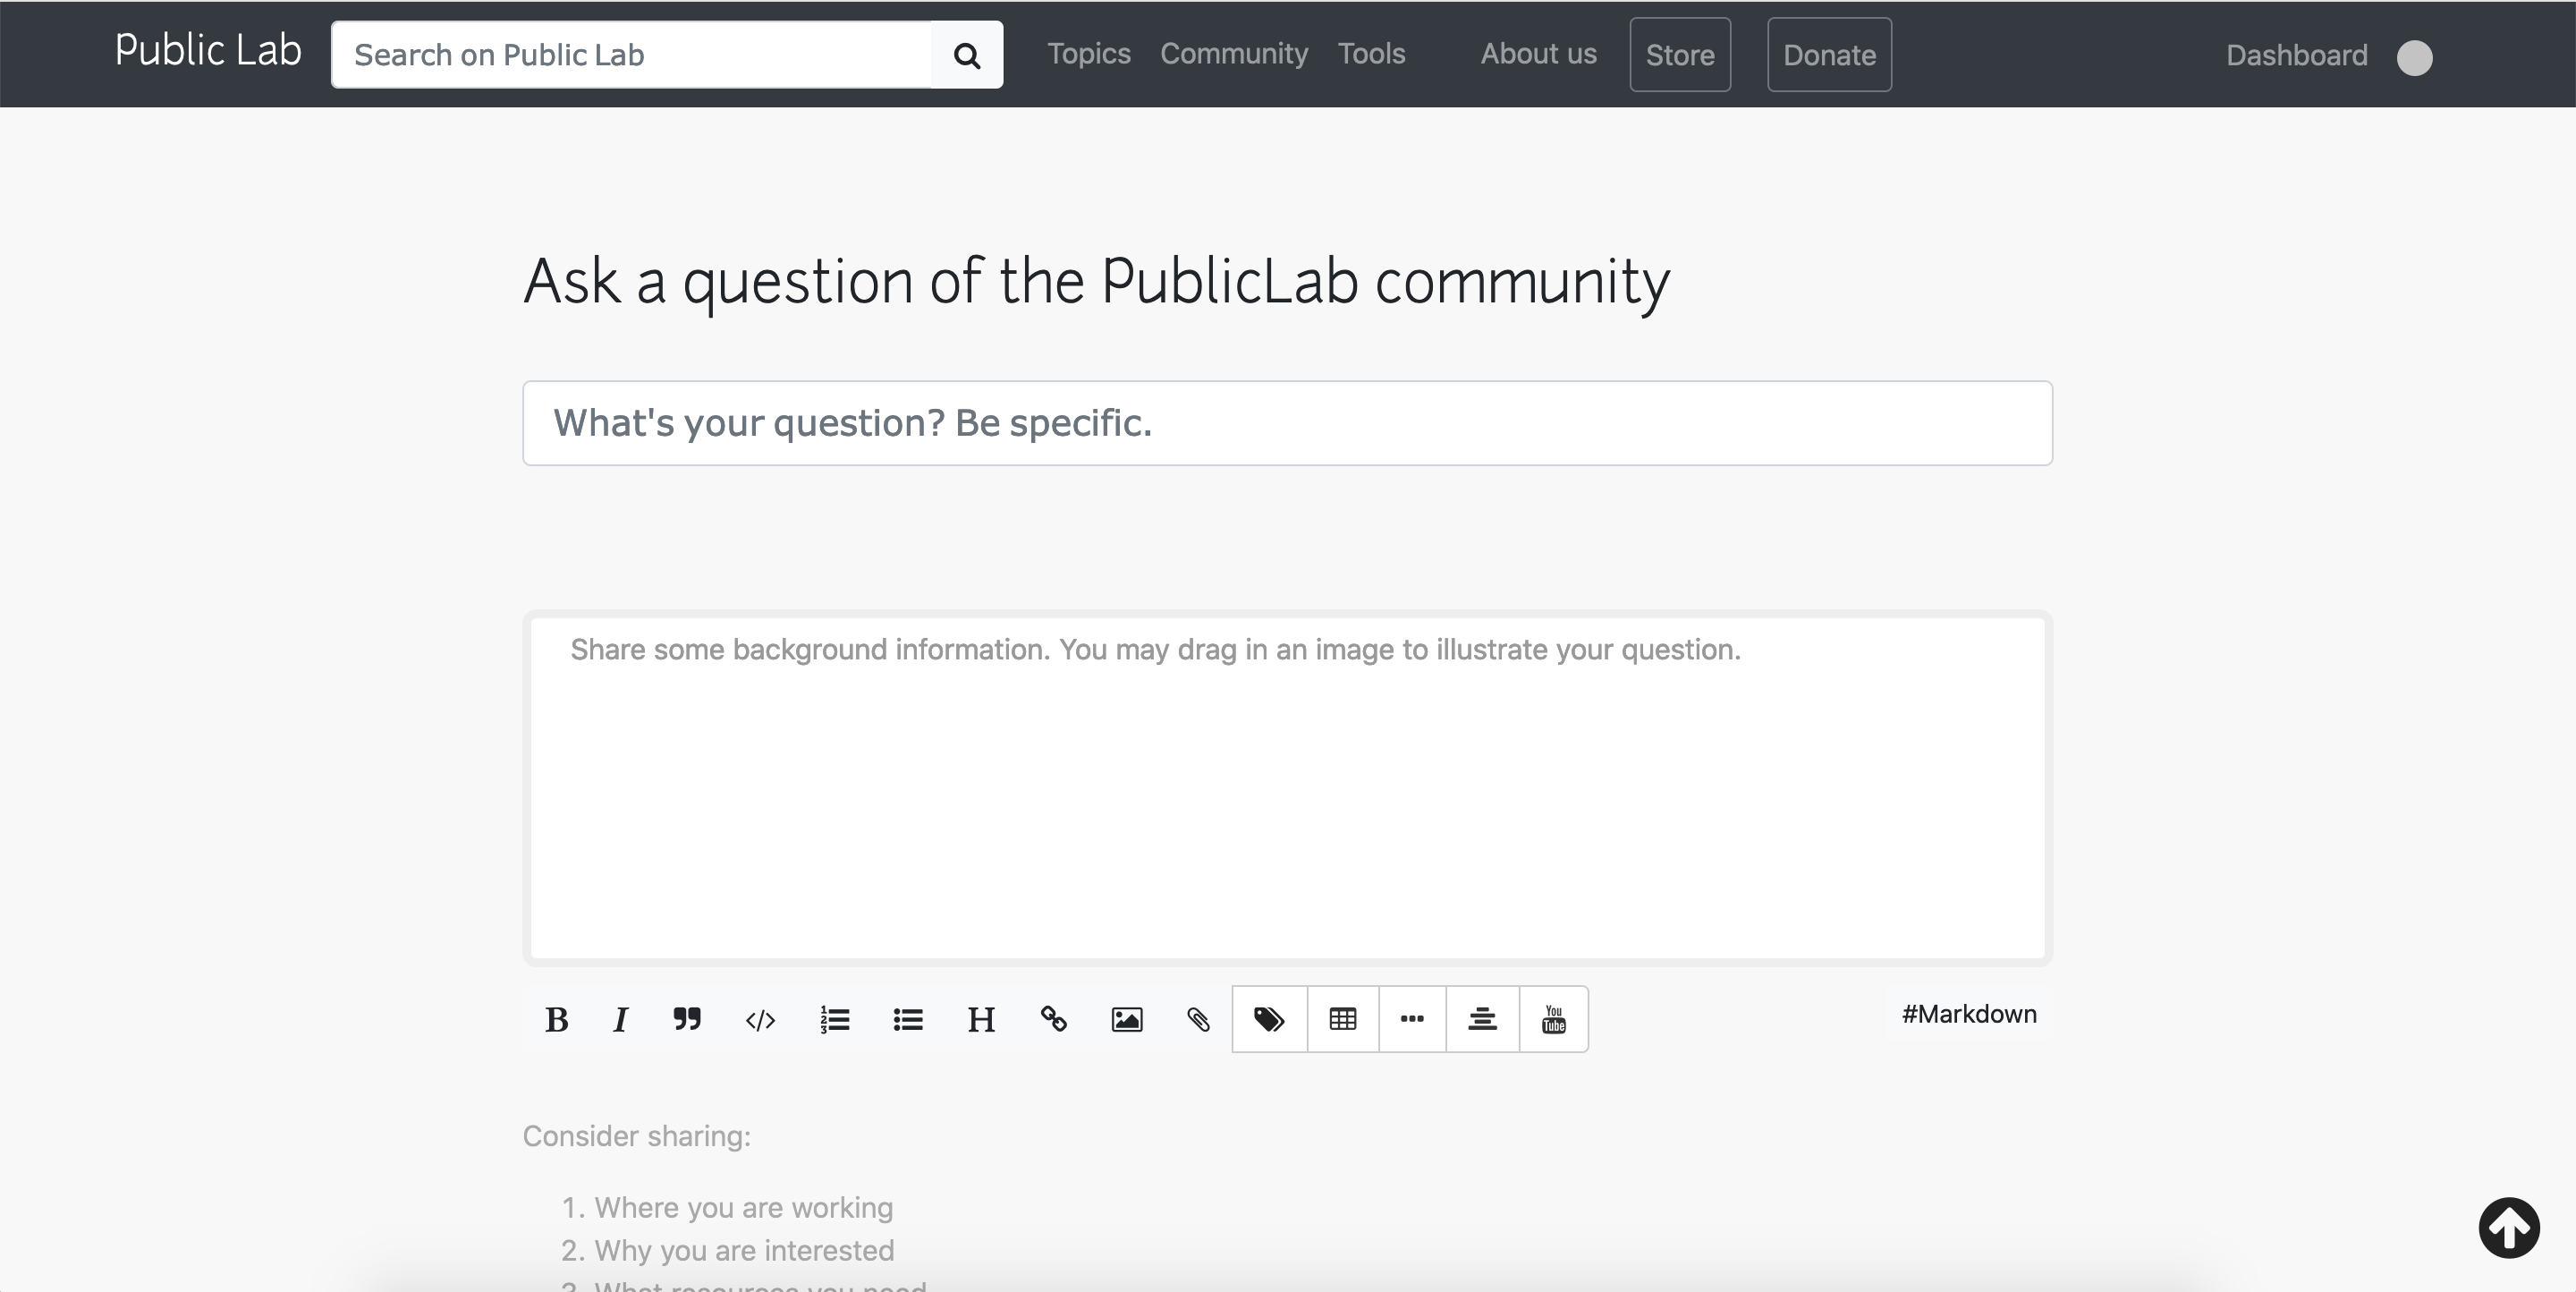Open the Tools navigation dropdown
The image size is (2576, 1292).
[x=1371, y=54]
